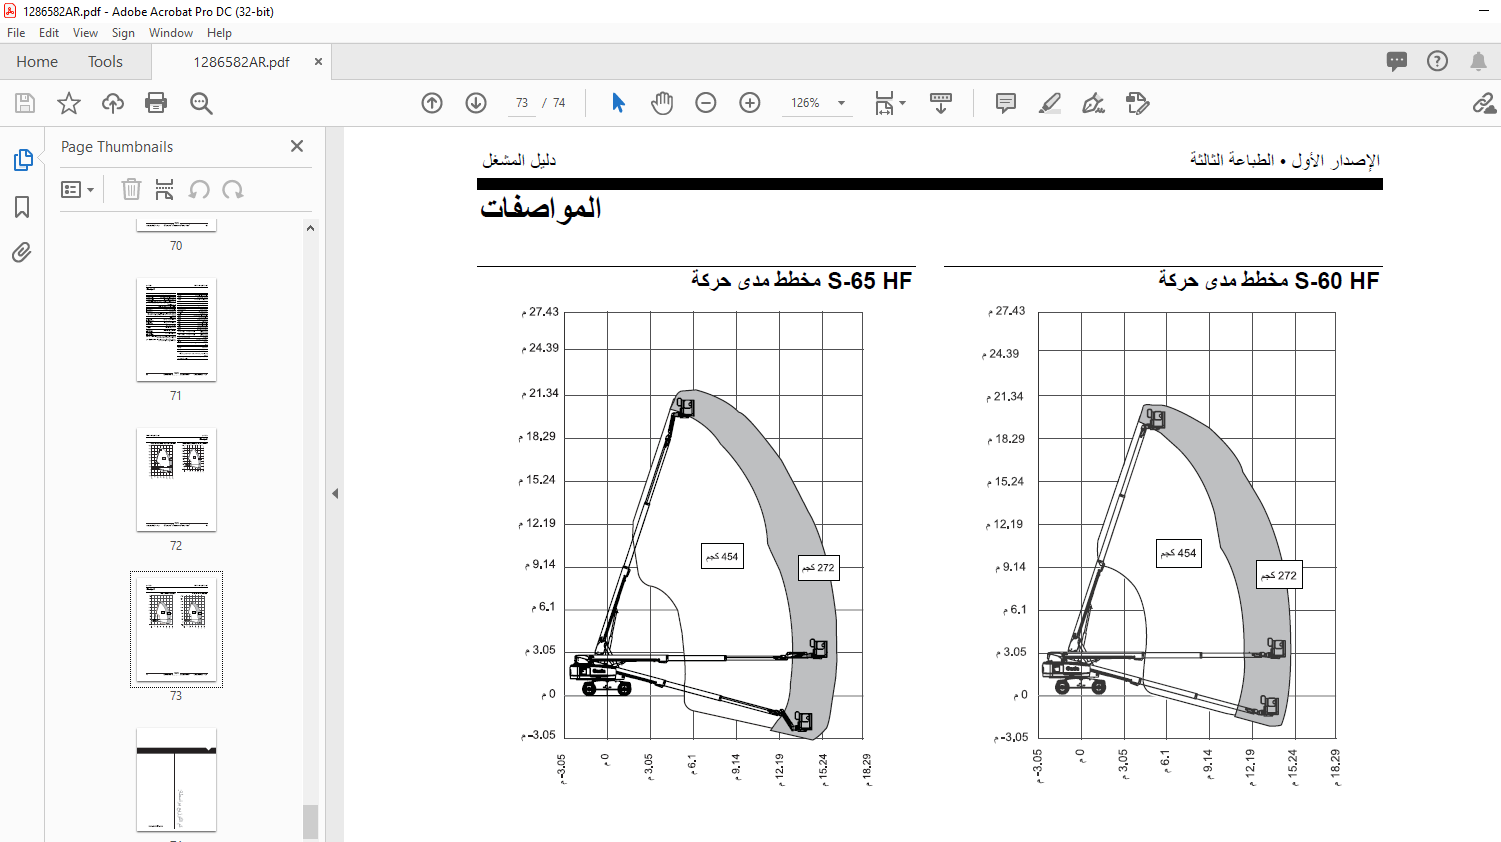Close the Page Thumbnails panel
This screenshot has width=1501, height=842.
click(297, 146)
